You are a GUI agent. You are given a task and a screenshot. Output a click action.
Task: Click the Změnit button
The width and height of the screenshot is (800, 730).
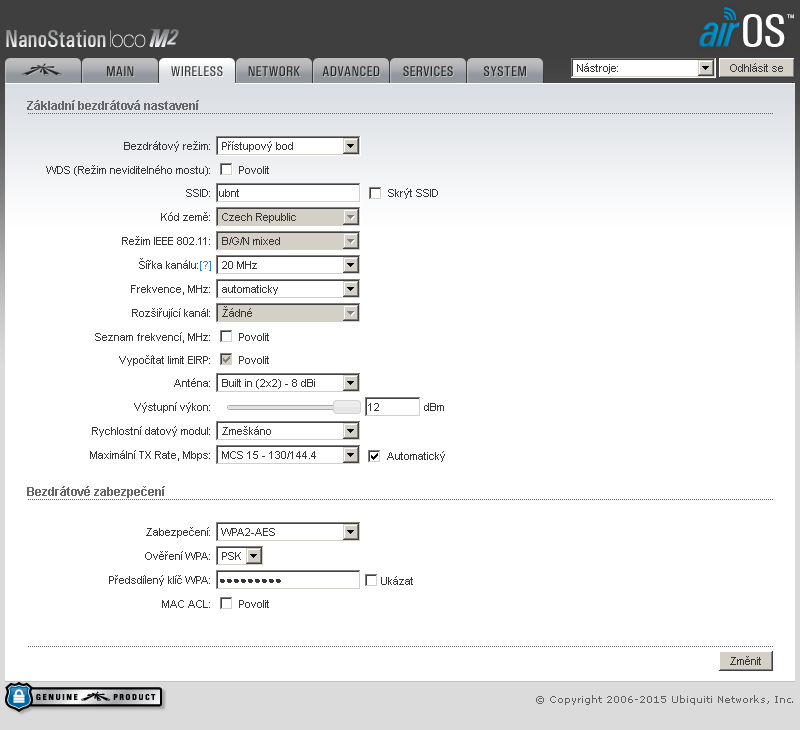pos(745,661)
